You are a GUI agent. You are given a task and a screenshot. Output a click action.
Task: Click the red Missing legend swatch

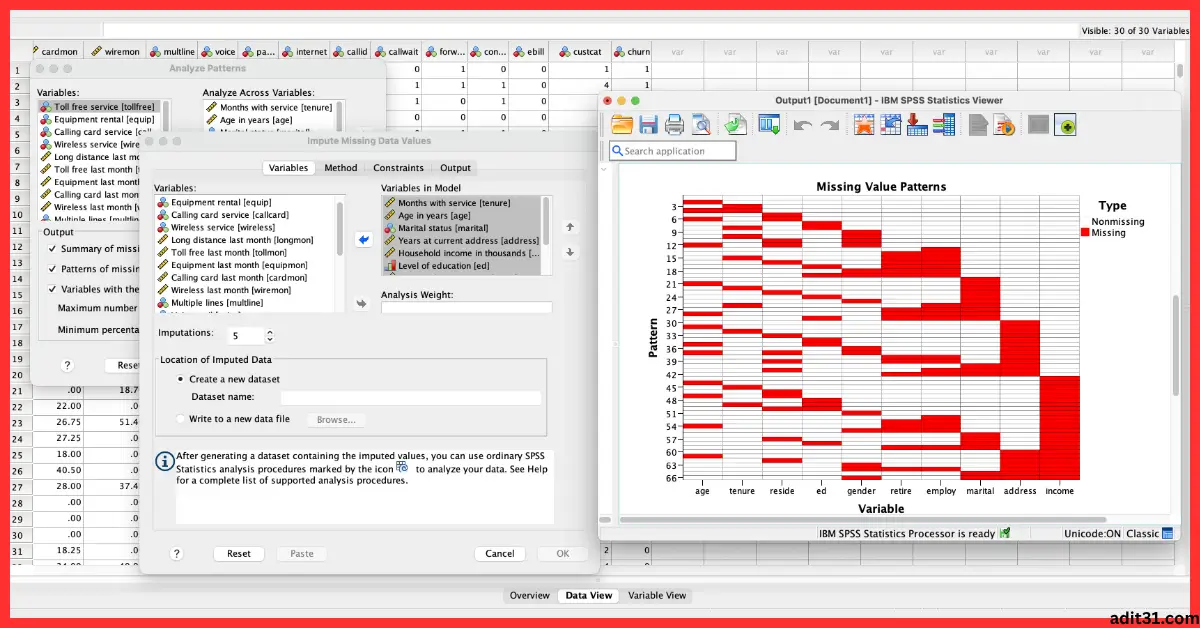click(x=1085, y=233)
